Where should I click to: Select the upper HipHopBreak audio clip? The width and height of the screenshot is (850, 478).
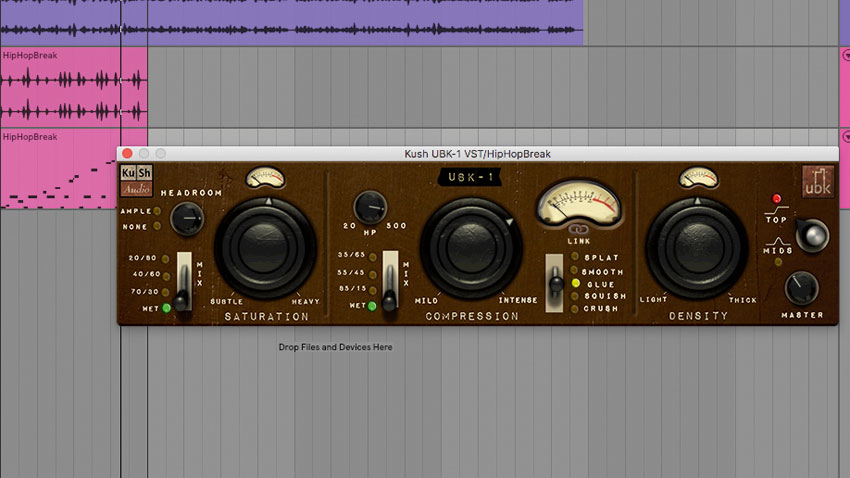[x=74, y=87]
